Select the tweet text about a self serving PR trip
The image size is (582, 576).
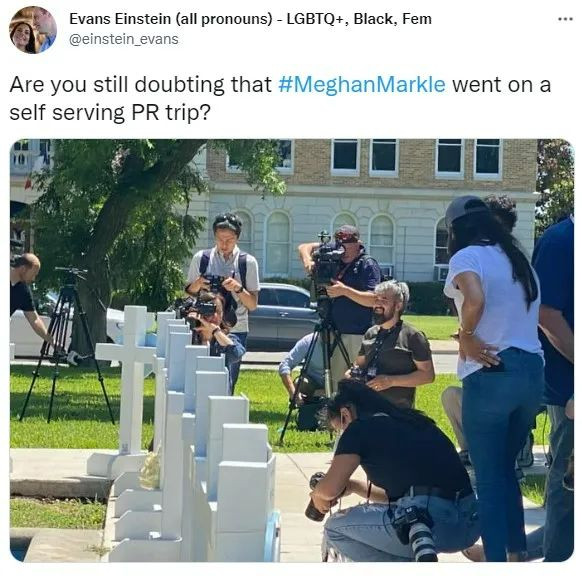pos(280,98)
